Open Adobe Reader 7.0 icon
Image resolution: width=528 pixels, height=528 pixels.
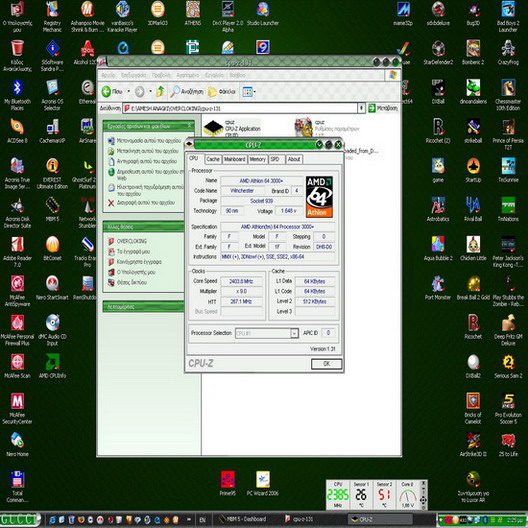17,252
